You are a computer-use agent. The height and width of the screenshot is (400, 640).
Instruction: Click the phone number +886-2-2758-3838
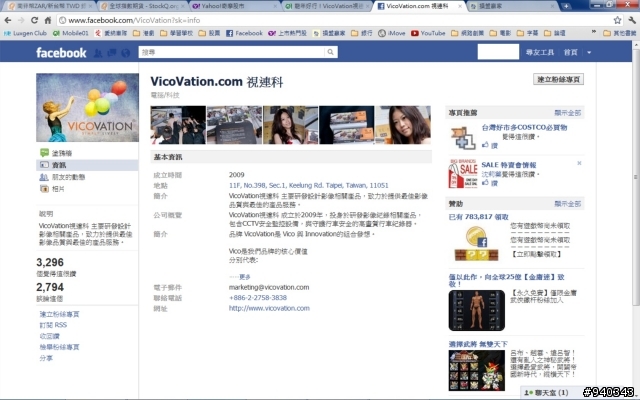(258, 298)
